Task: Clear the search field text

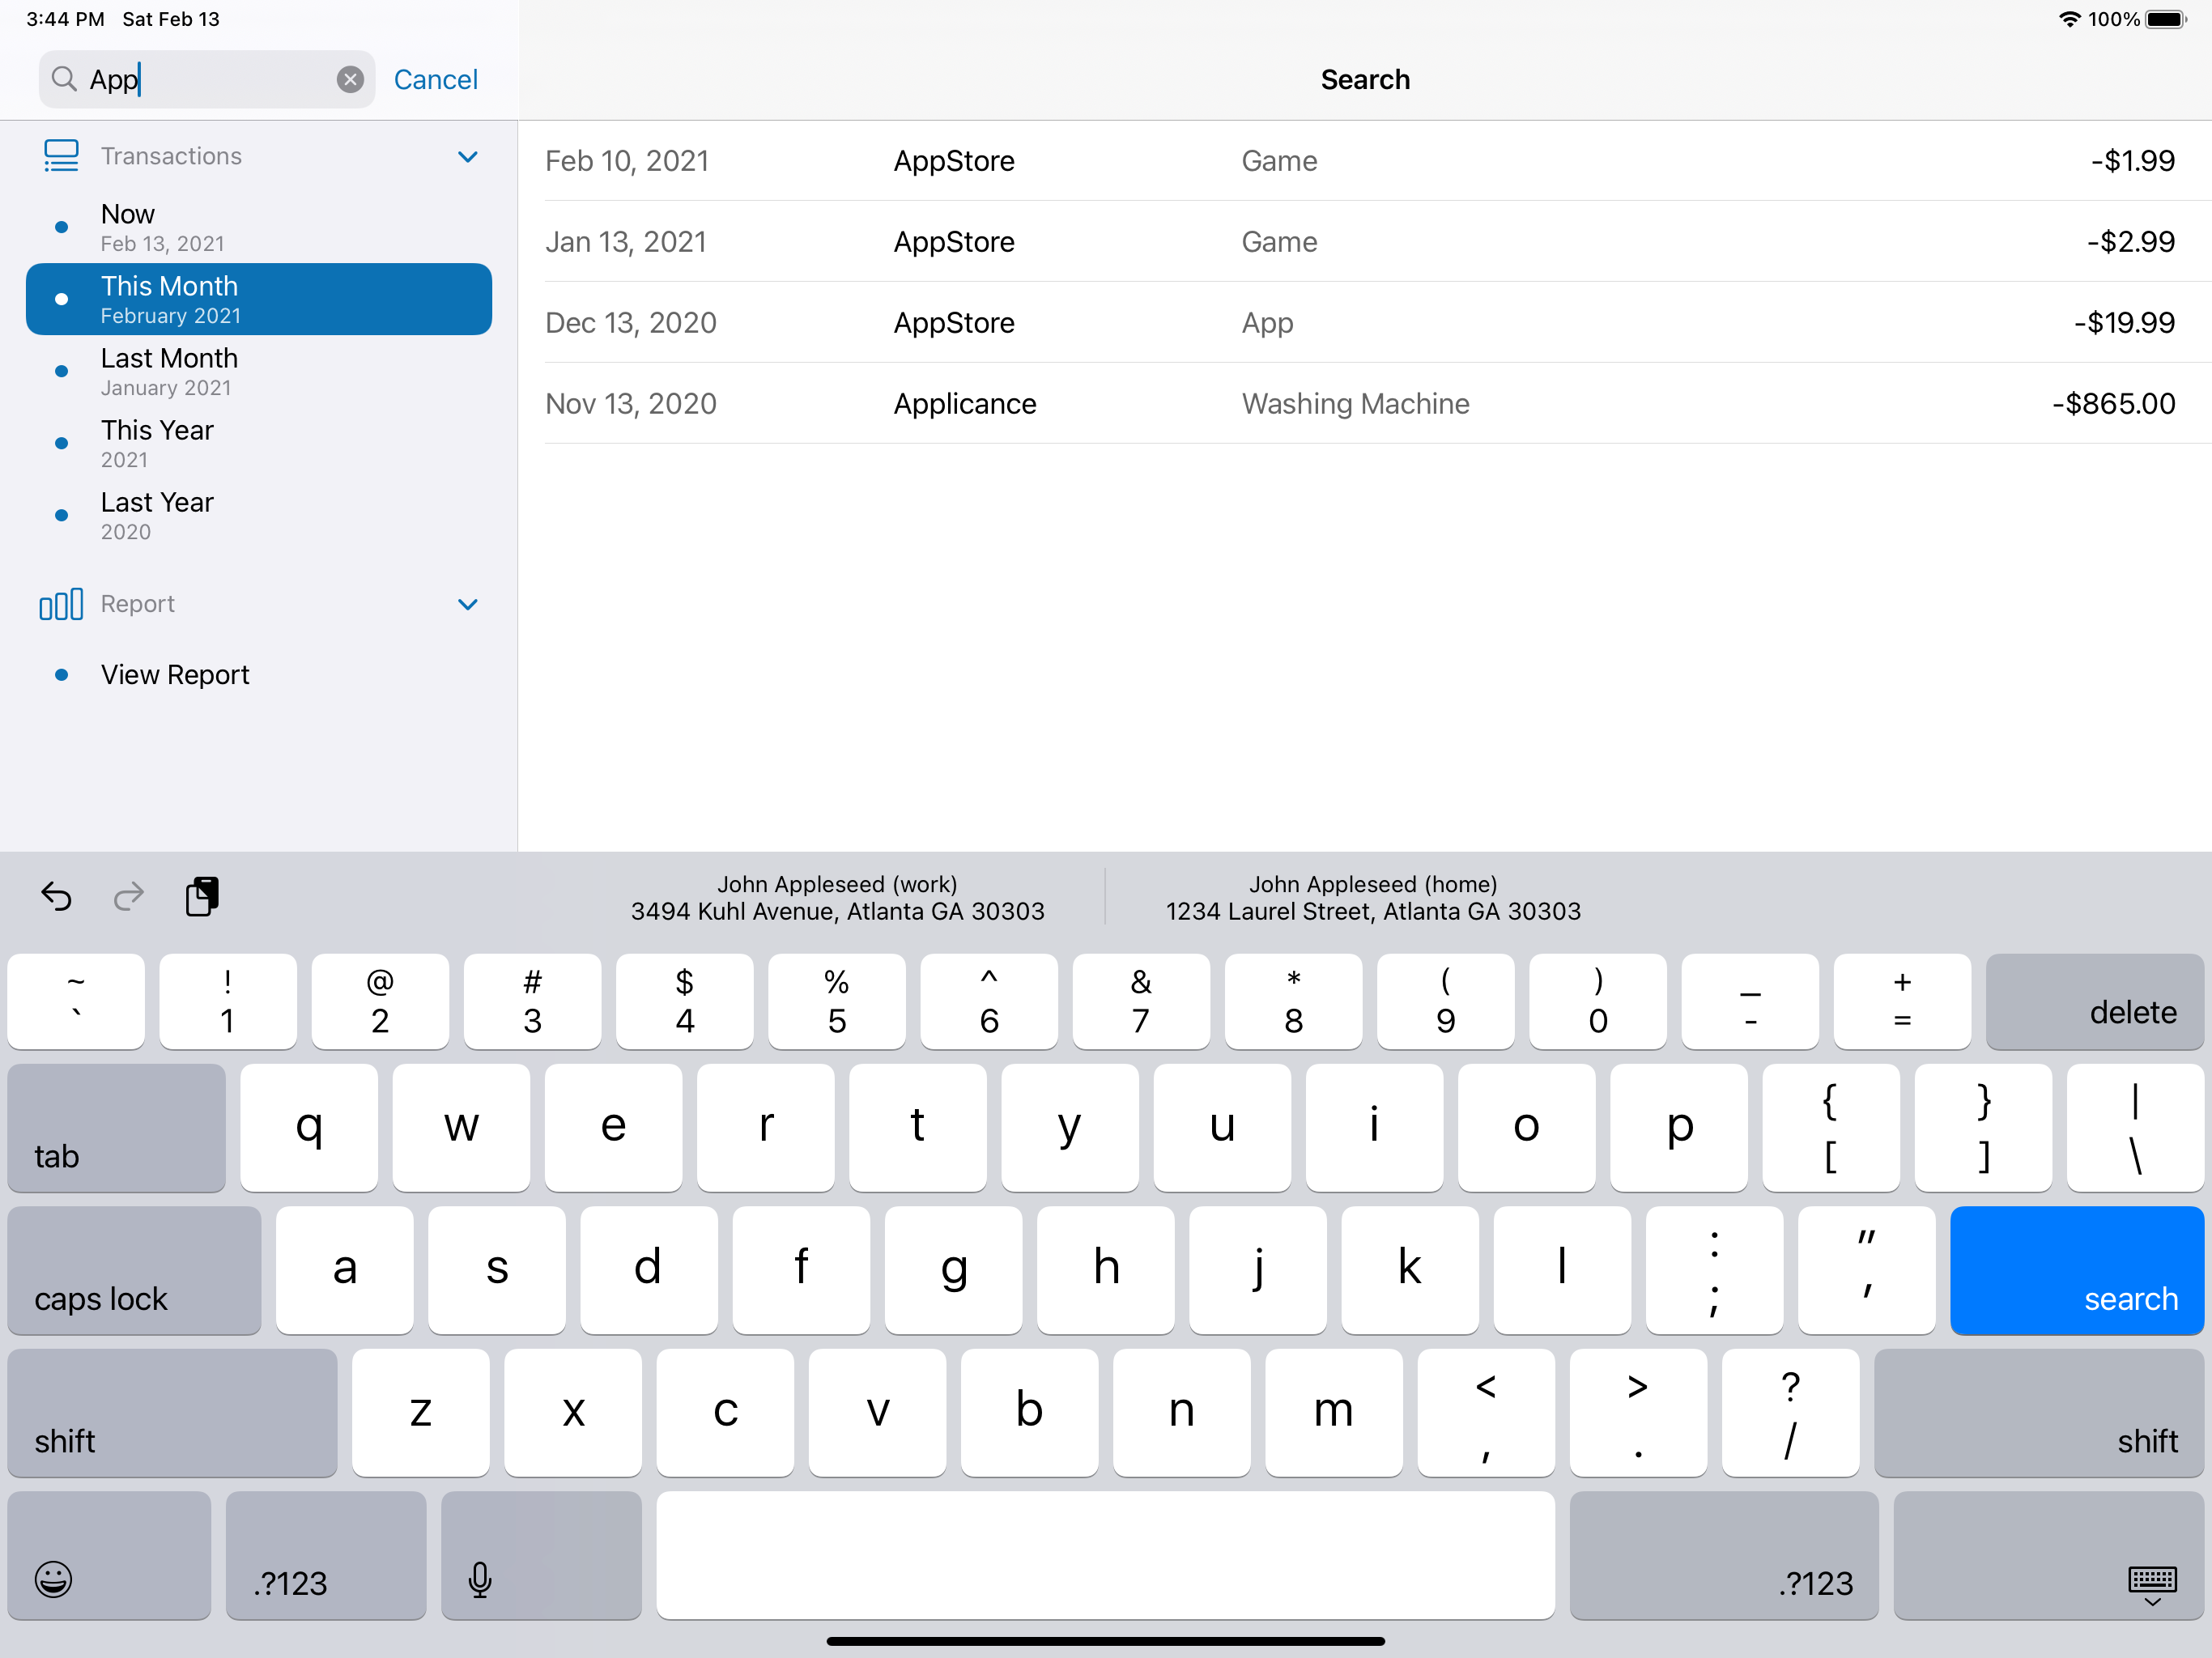Action: [350, 79]
